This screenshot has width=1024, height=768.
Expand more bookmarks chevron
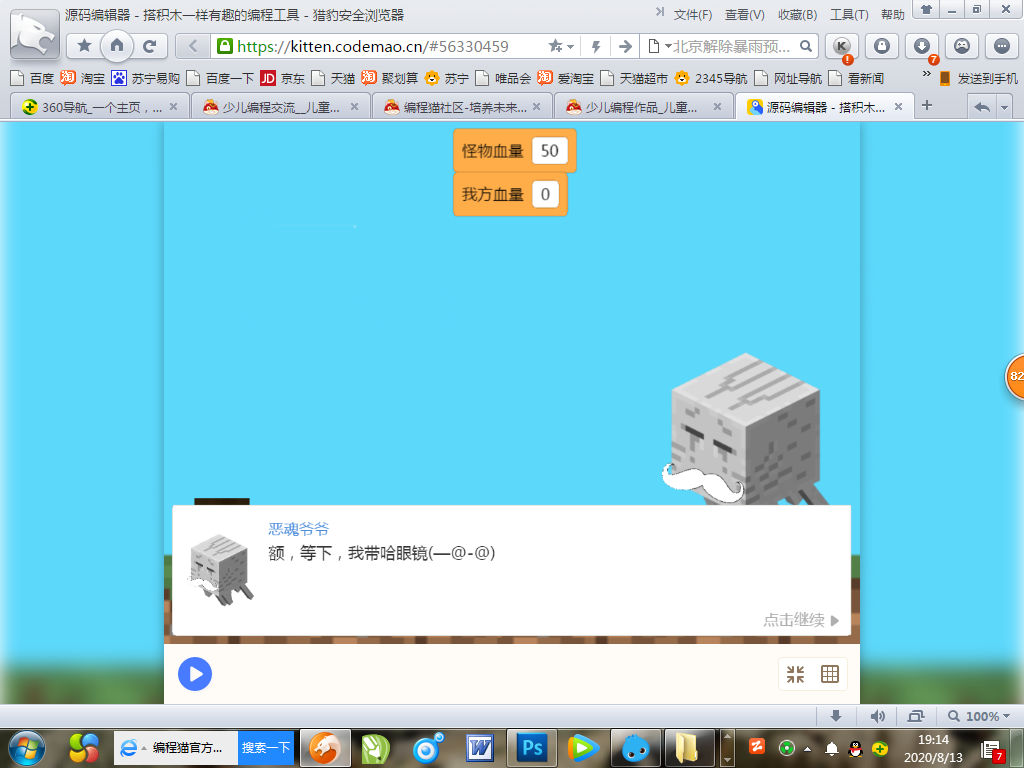[x=927, y=74]
